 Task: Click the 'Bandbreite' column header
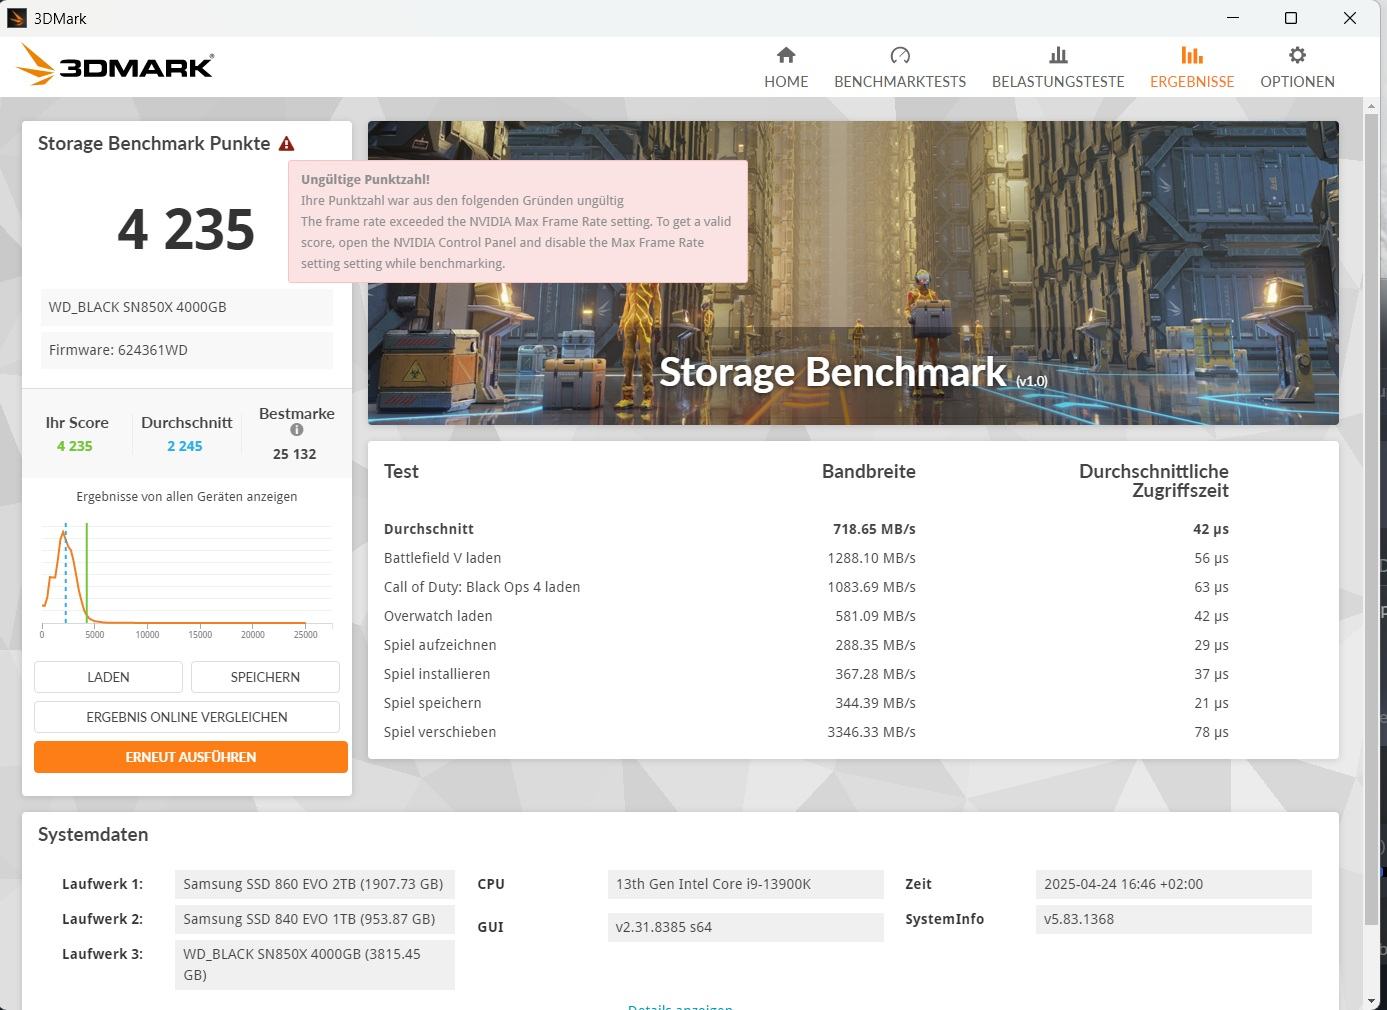pyautogui.click(x=869, y=471)
